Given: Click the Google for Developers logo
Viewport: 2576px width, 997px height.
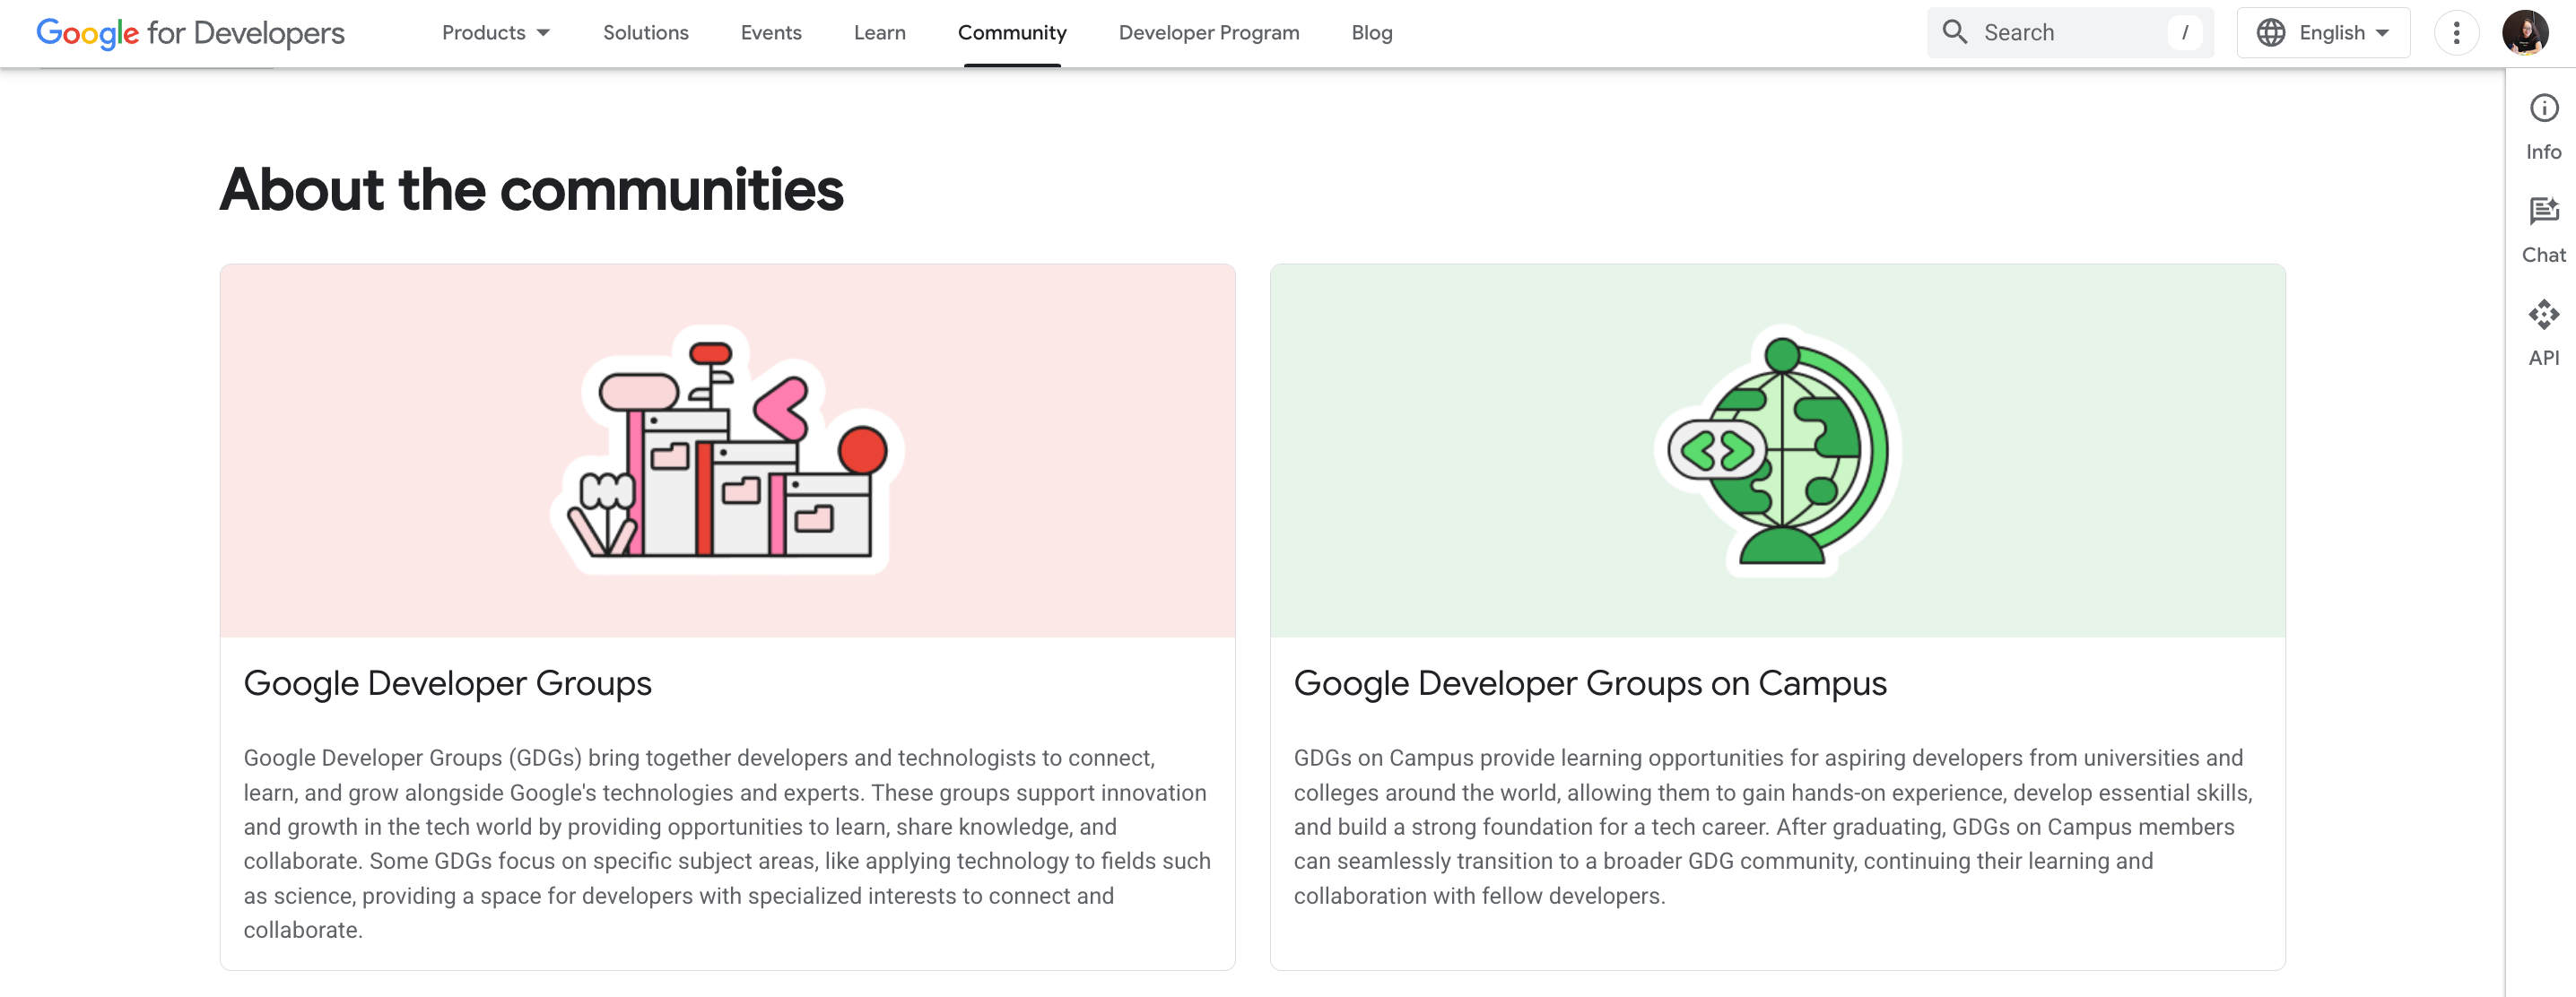Looking at the screenshot, I should (190, 33).
